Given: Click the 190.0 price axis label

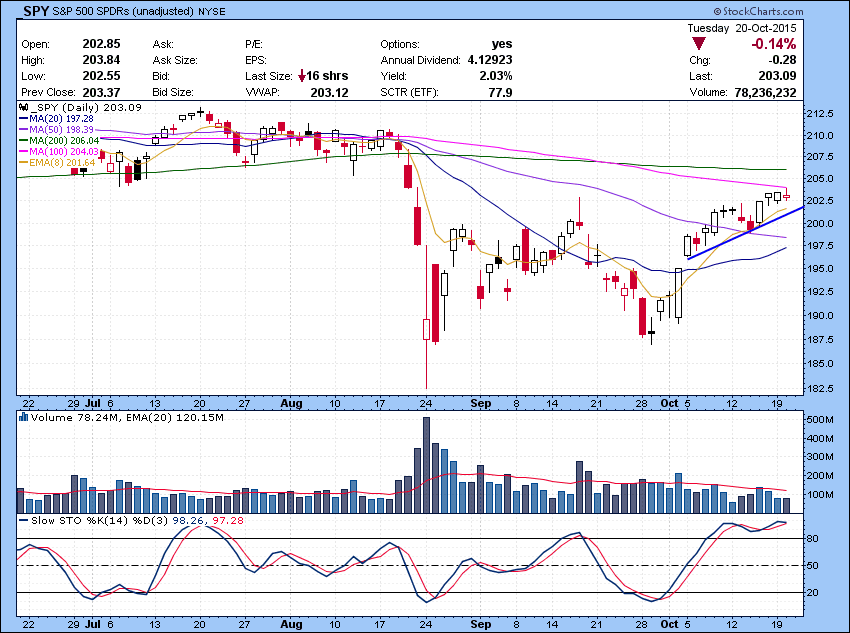Looking at the screenshot, I should pos(820,315).
